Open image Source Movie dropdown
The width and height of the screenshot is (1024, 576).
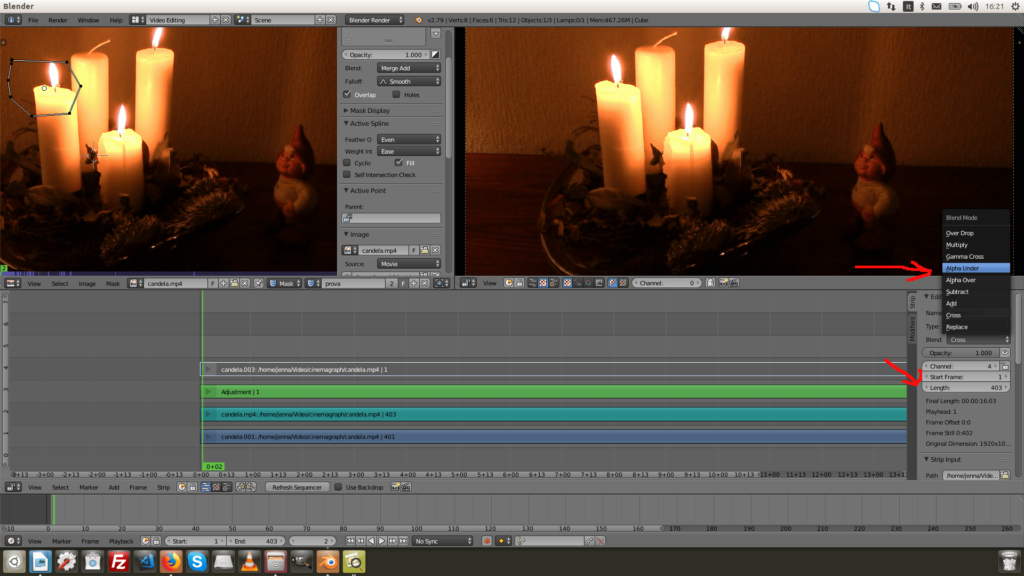point(409,264)
